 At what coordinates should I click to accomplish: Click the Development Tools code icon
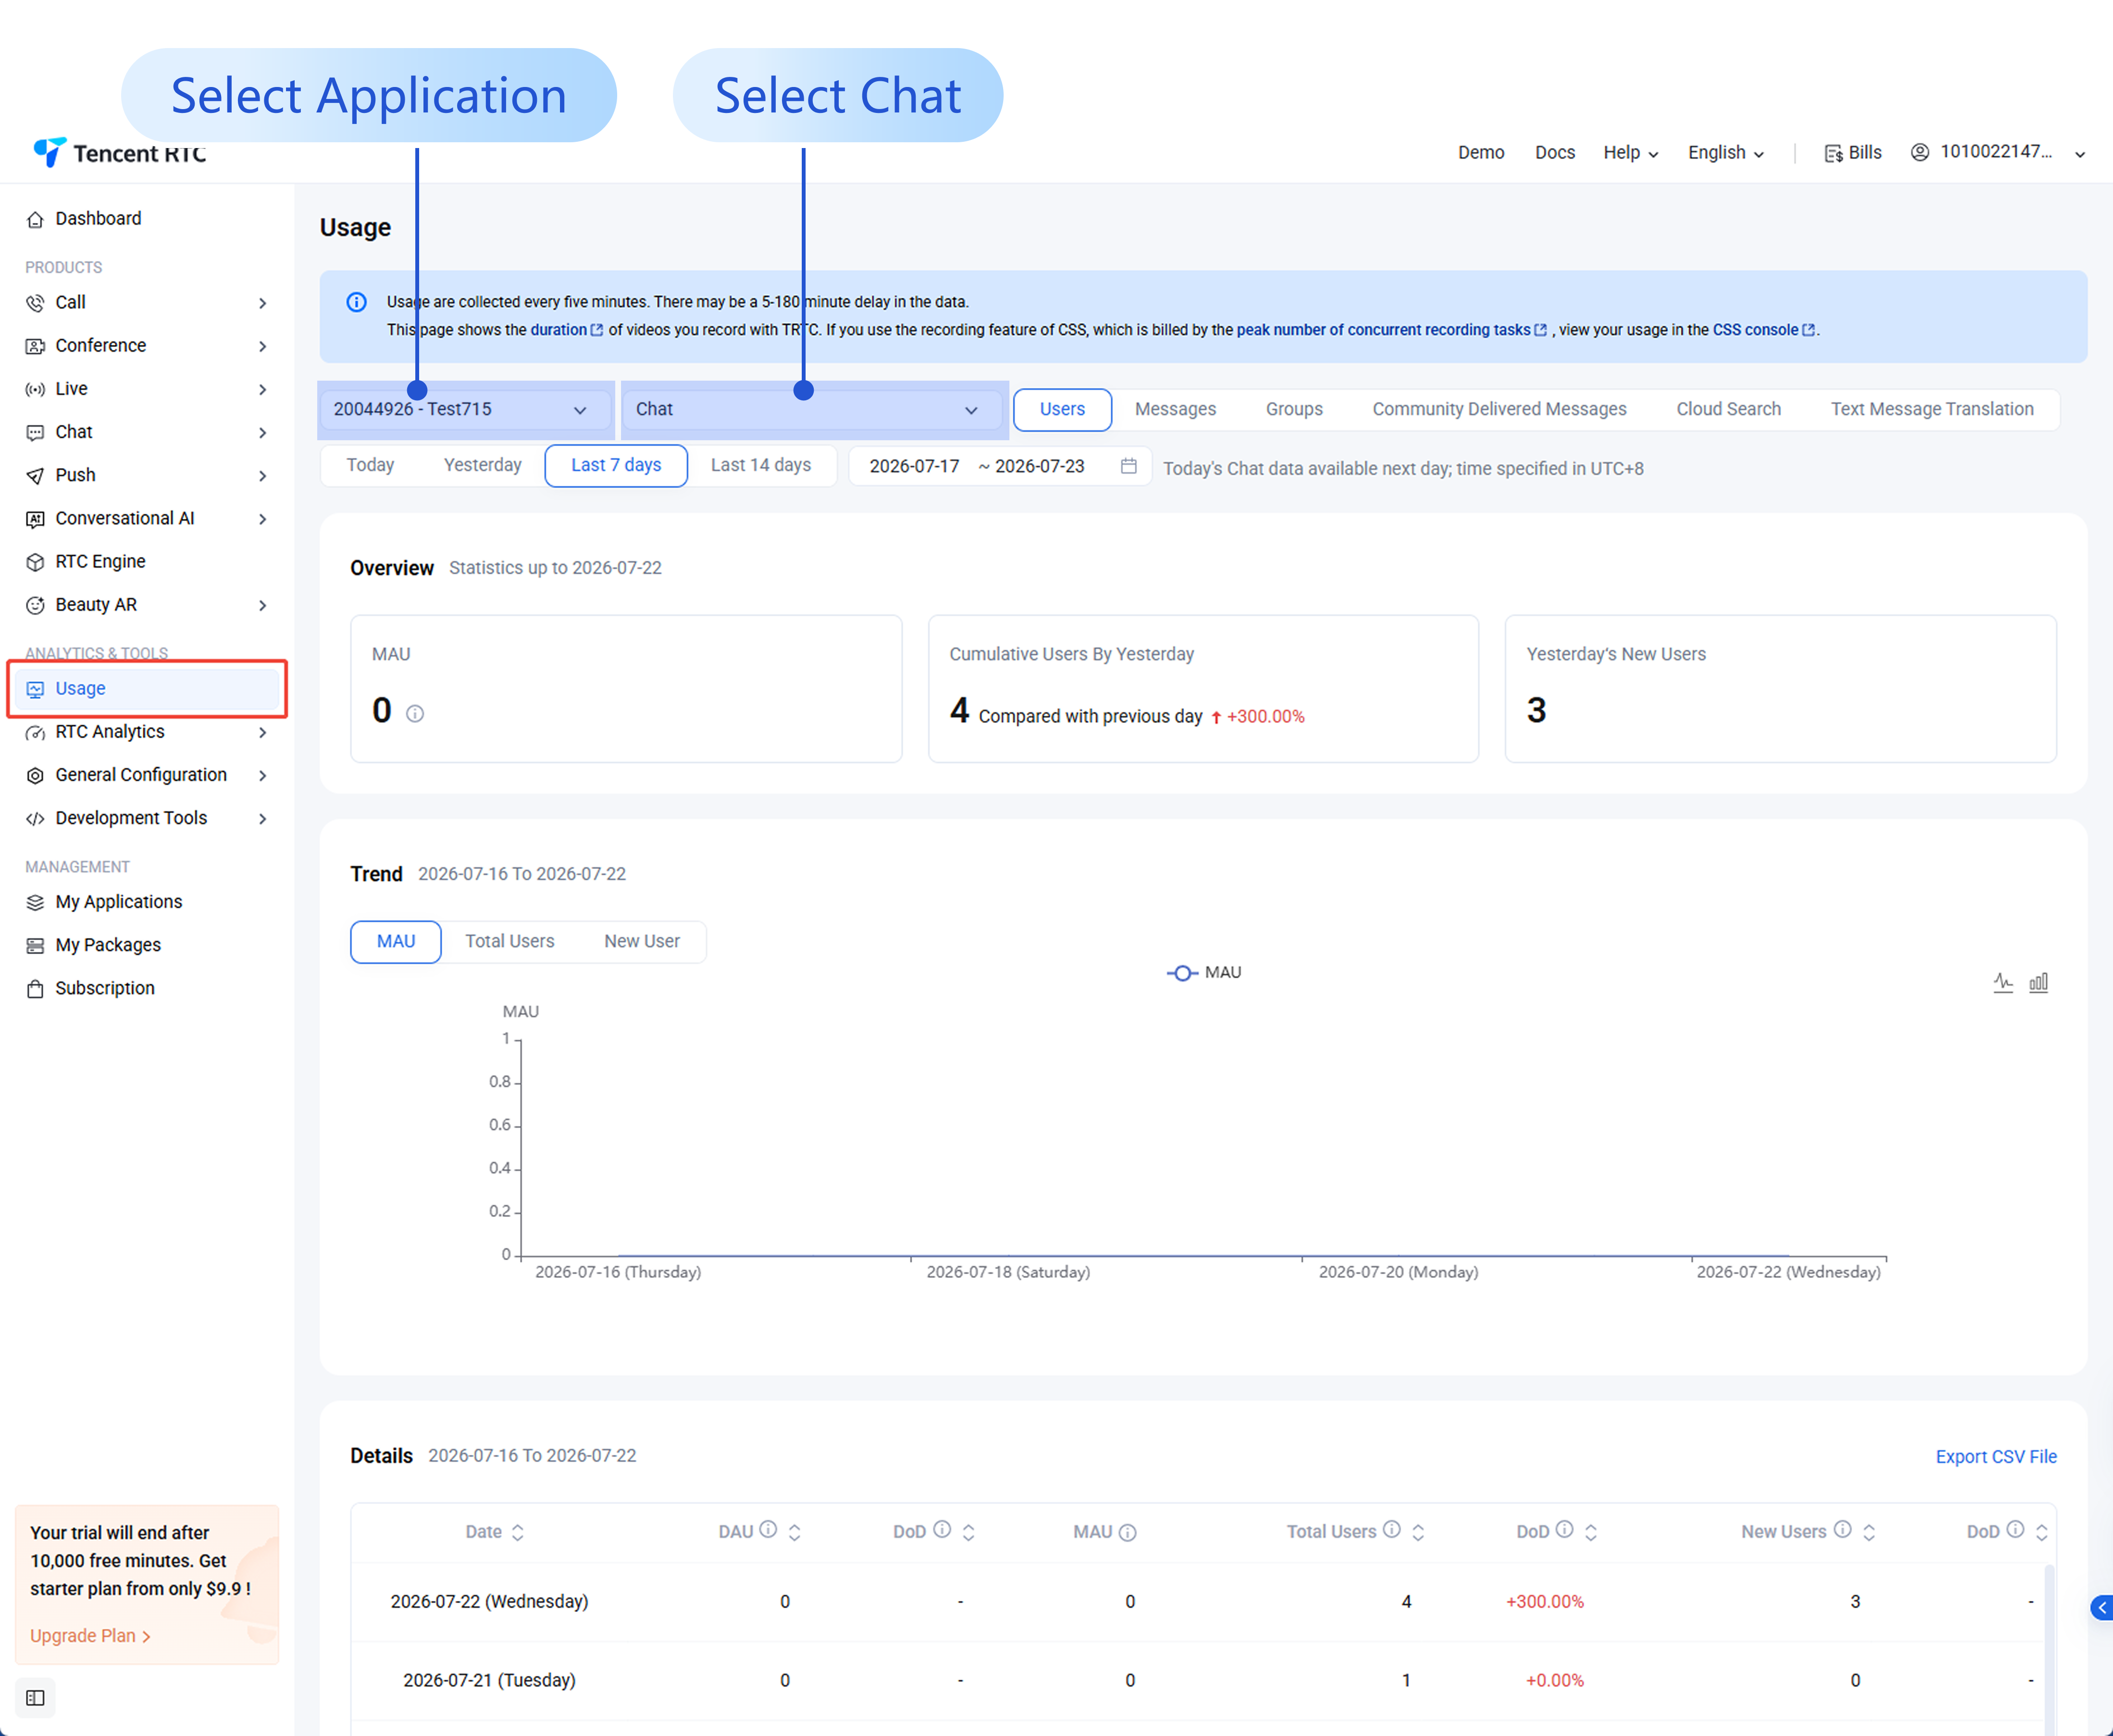point(35,818)
